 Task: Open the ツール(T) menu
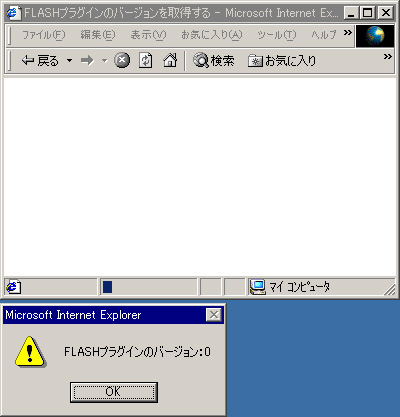[x=276, y=35]
